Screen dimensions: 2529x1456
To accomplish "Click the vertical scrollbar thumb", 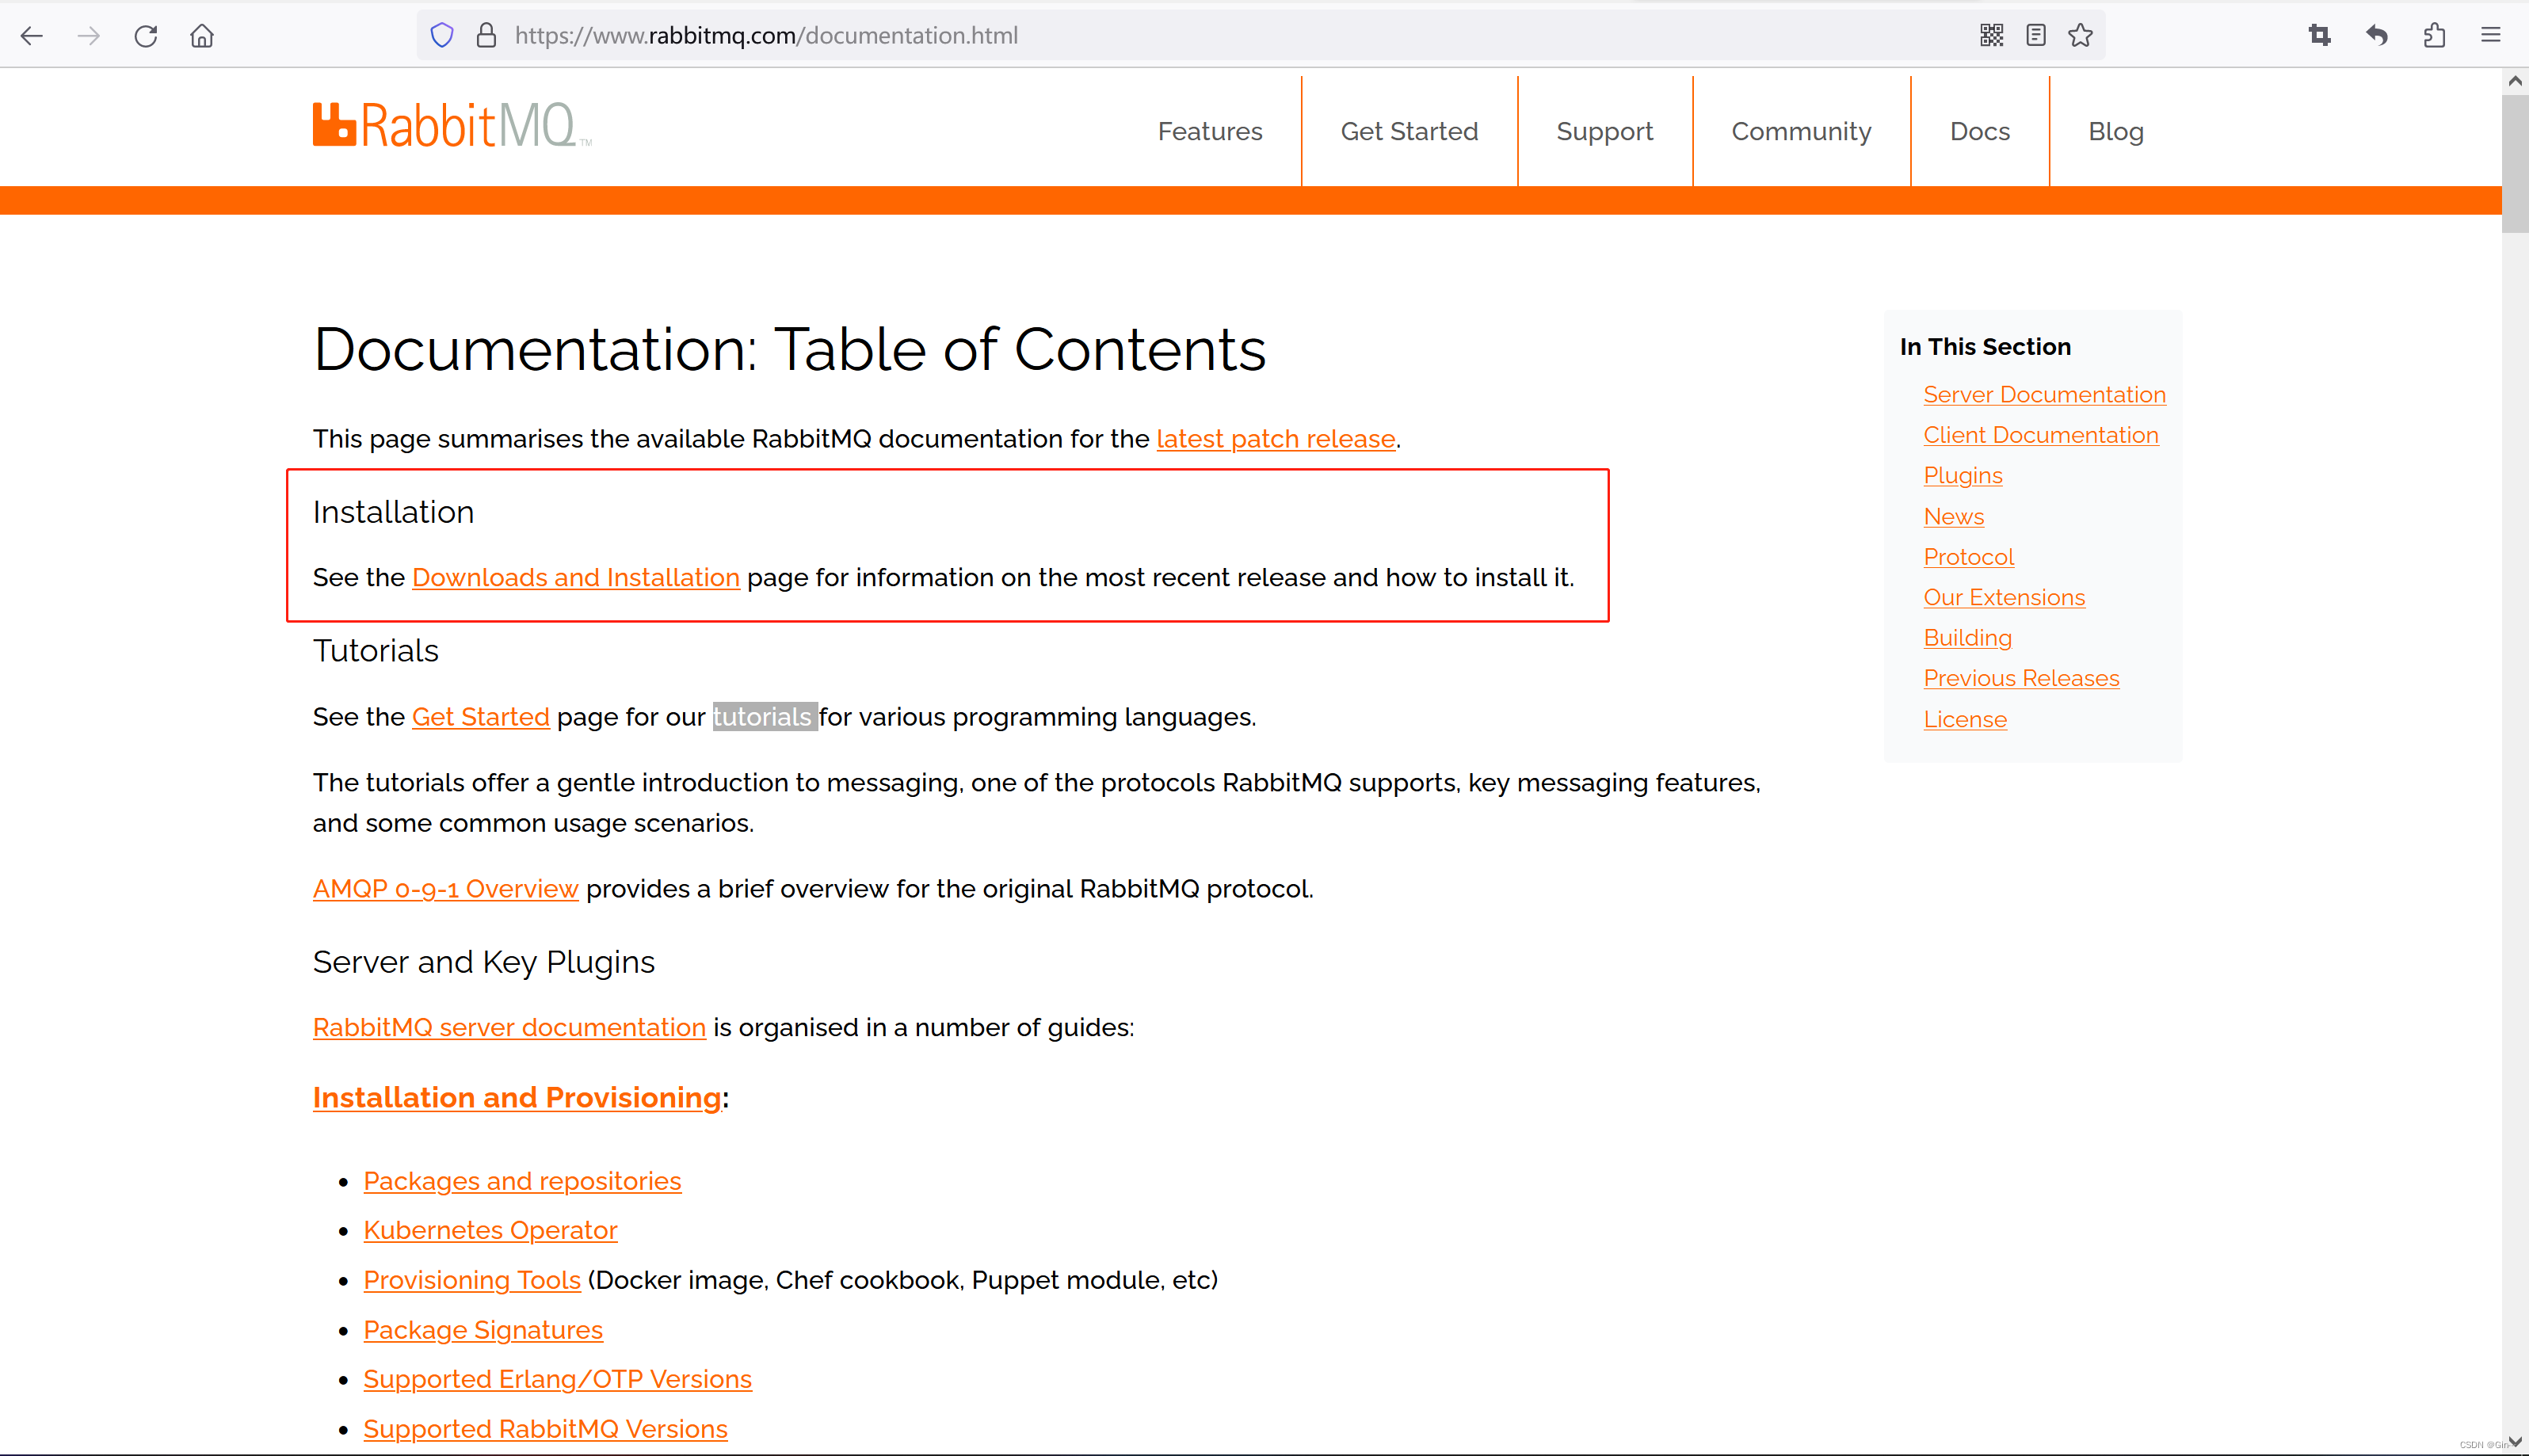I will pyautogui.click(x=2515, y=163).
